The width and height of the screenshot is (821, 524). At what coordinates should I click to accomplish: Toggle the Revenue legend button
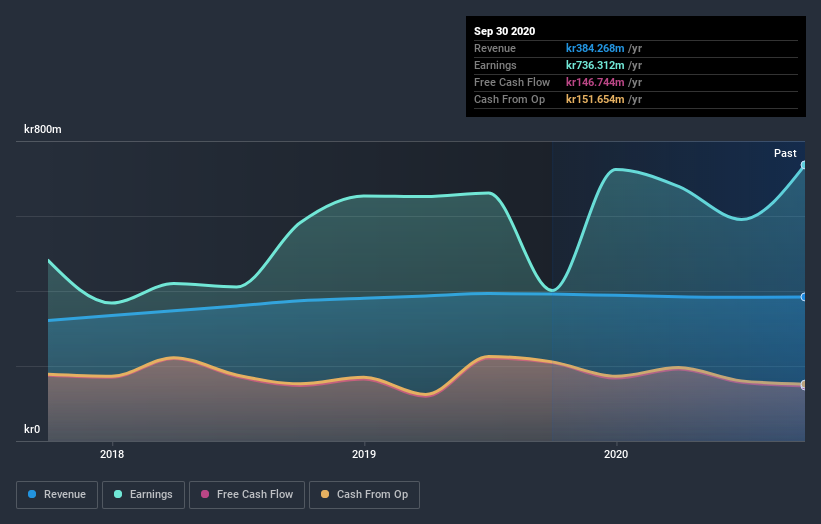(57, 495)
